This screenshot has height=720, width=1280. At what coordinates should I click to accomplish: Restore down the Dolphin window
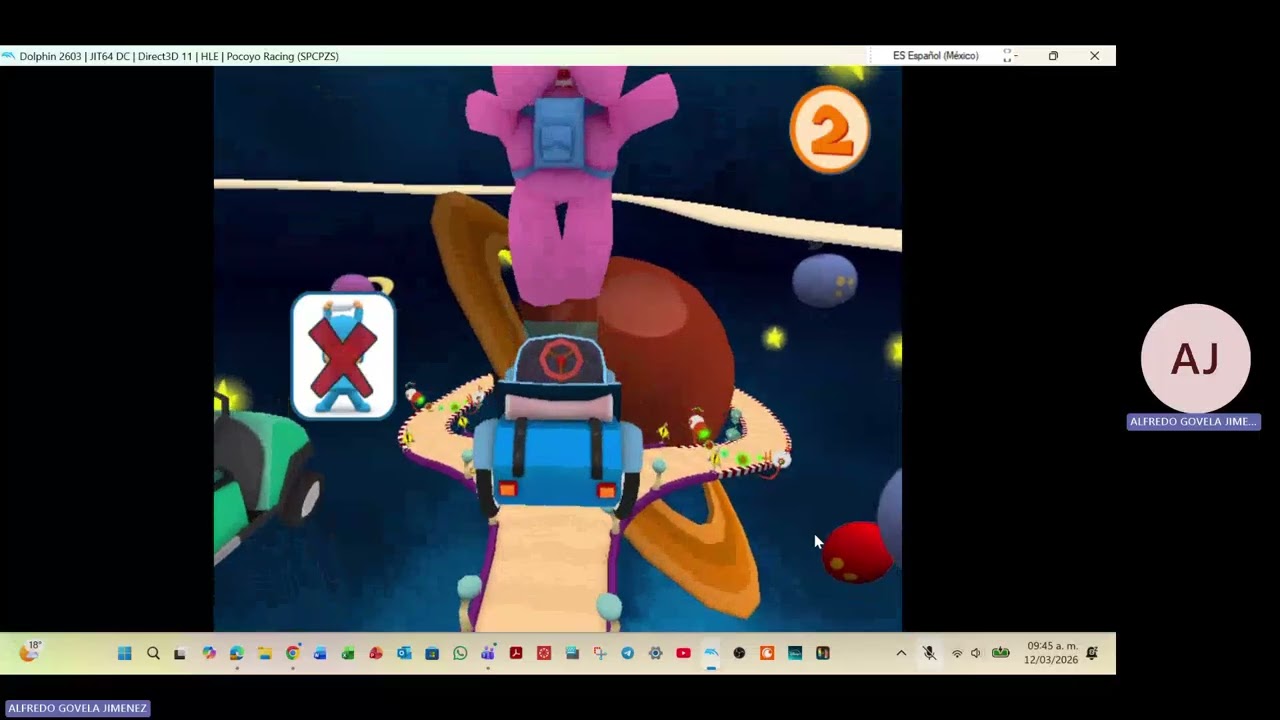[1053, 56]
